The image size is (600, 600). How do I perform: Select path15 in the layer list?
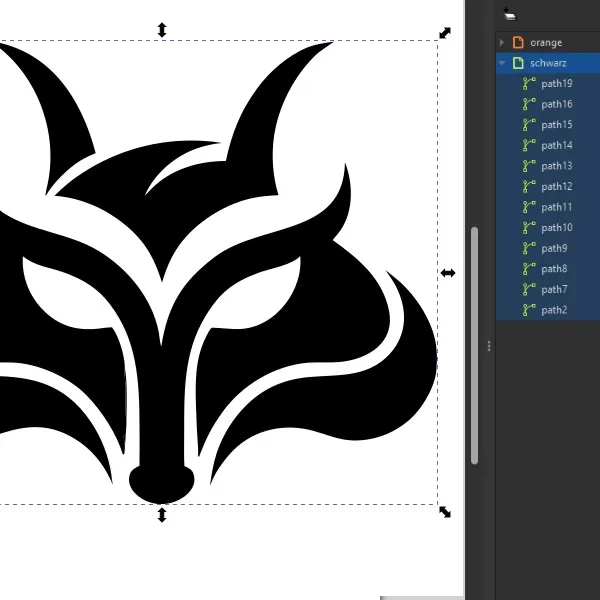(x=557, y=125)
